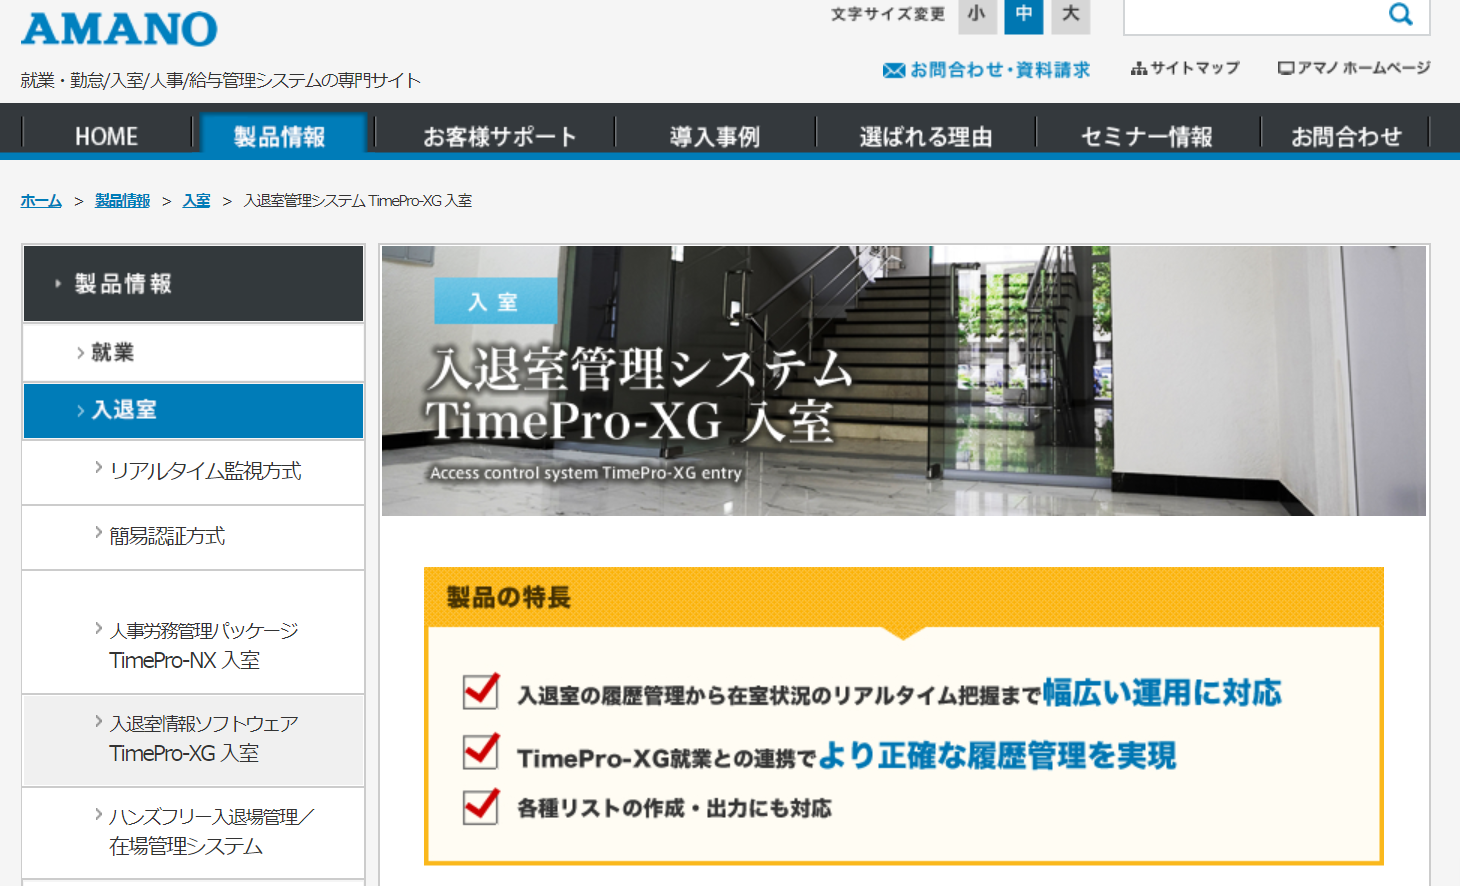Click the TimePro-XG 入室 banner image
The image size is (1460, 886).
pyautogui.click(x=903, y=381)
